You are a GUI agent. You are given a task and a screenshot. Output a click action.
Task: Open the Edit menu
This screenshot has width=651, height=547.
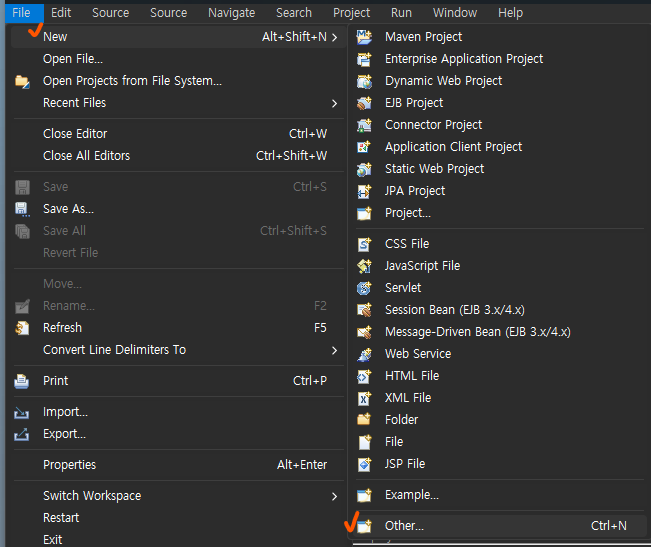click(x=61, y=13)
